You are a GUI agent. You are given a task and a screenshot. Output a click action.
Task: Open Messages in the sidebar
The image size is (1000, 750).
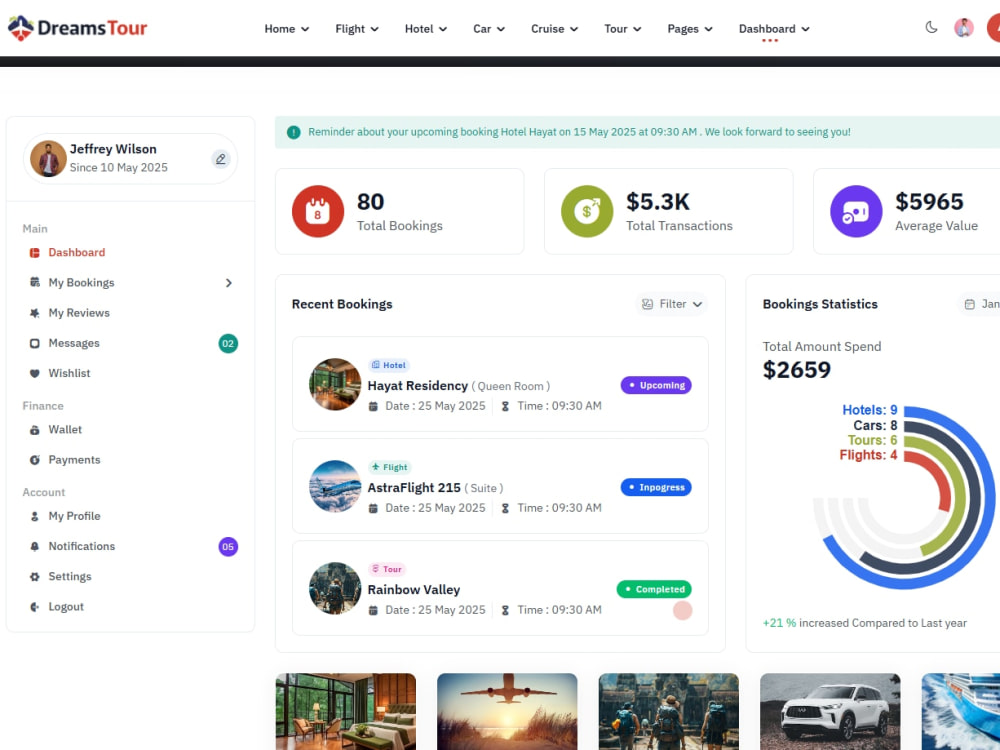(74, 343)
